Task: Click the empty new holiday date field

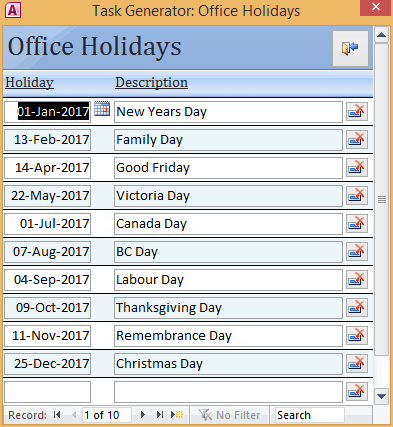Action: [x=48, y=392]
